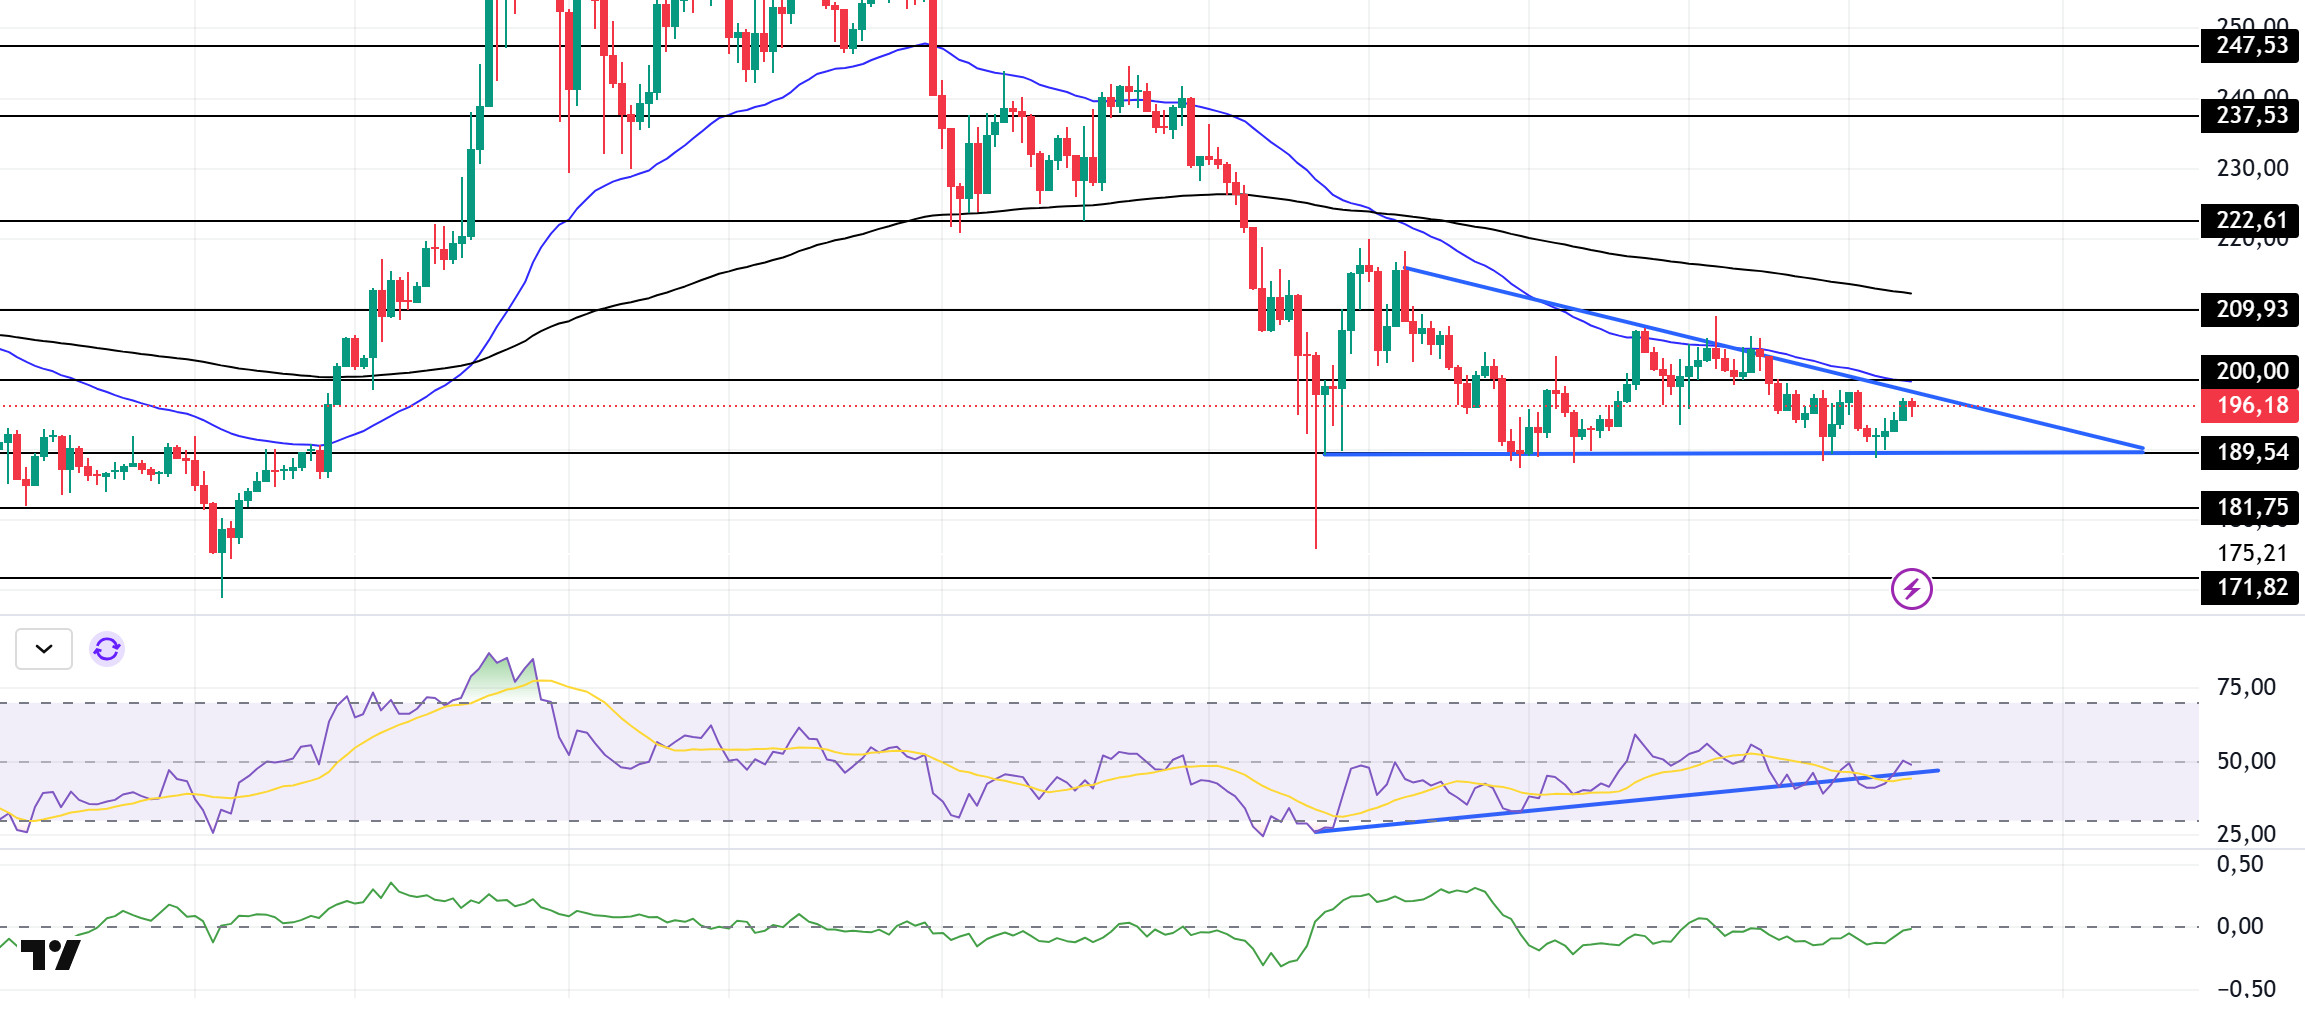Click the 0,00 oscillator axis value
The height and width of the screenshot is (1014, 2305).
2240,926
